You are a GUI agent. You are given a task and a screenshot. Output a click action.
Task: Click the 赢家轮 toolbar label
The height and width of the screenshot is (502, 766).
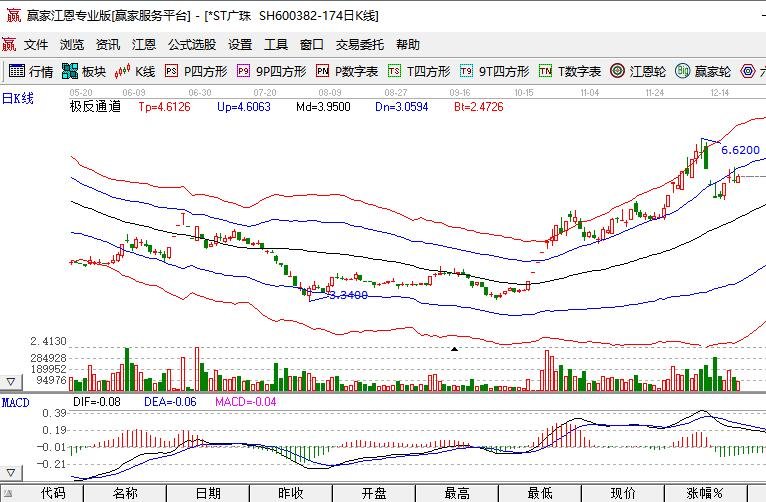click(x=713, y=72)
